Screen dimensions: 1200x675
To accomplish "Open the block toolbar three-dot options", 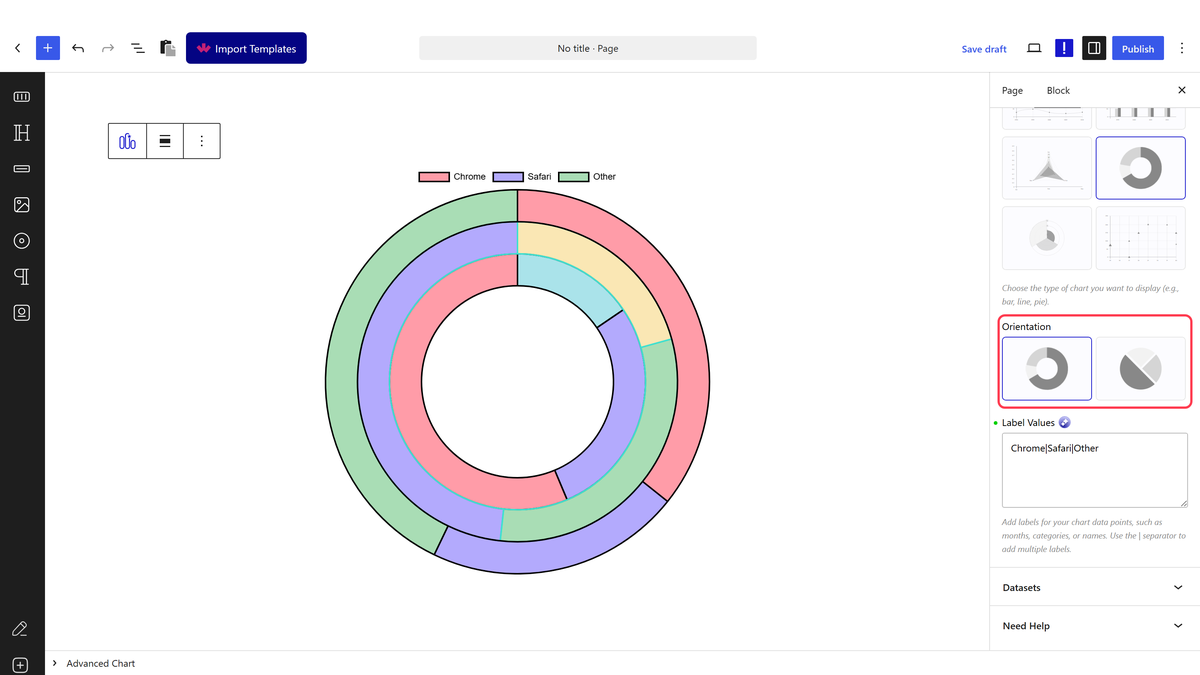I will click(x=202, y=141).
